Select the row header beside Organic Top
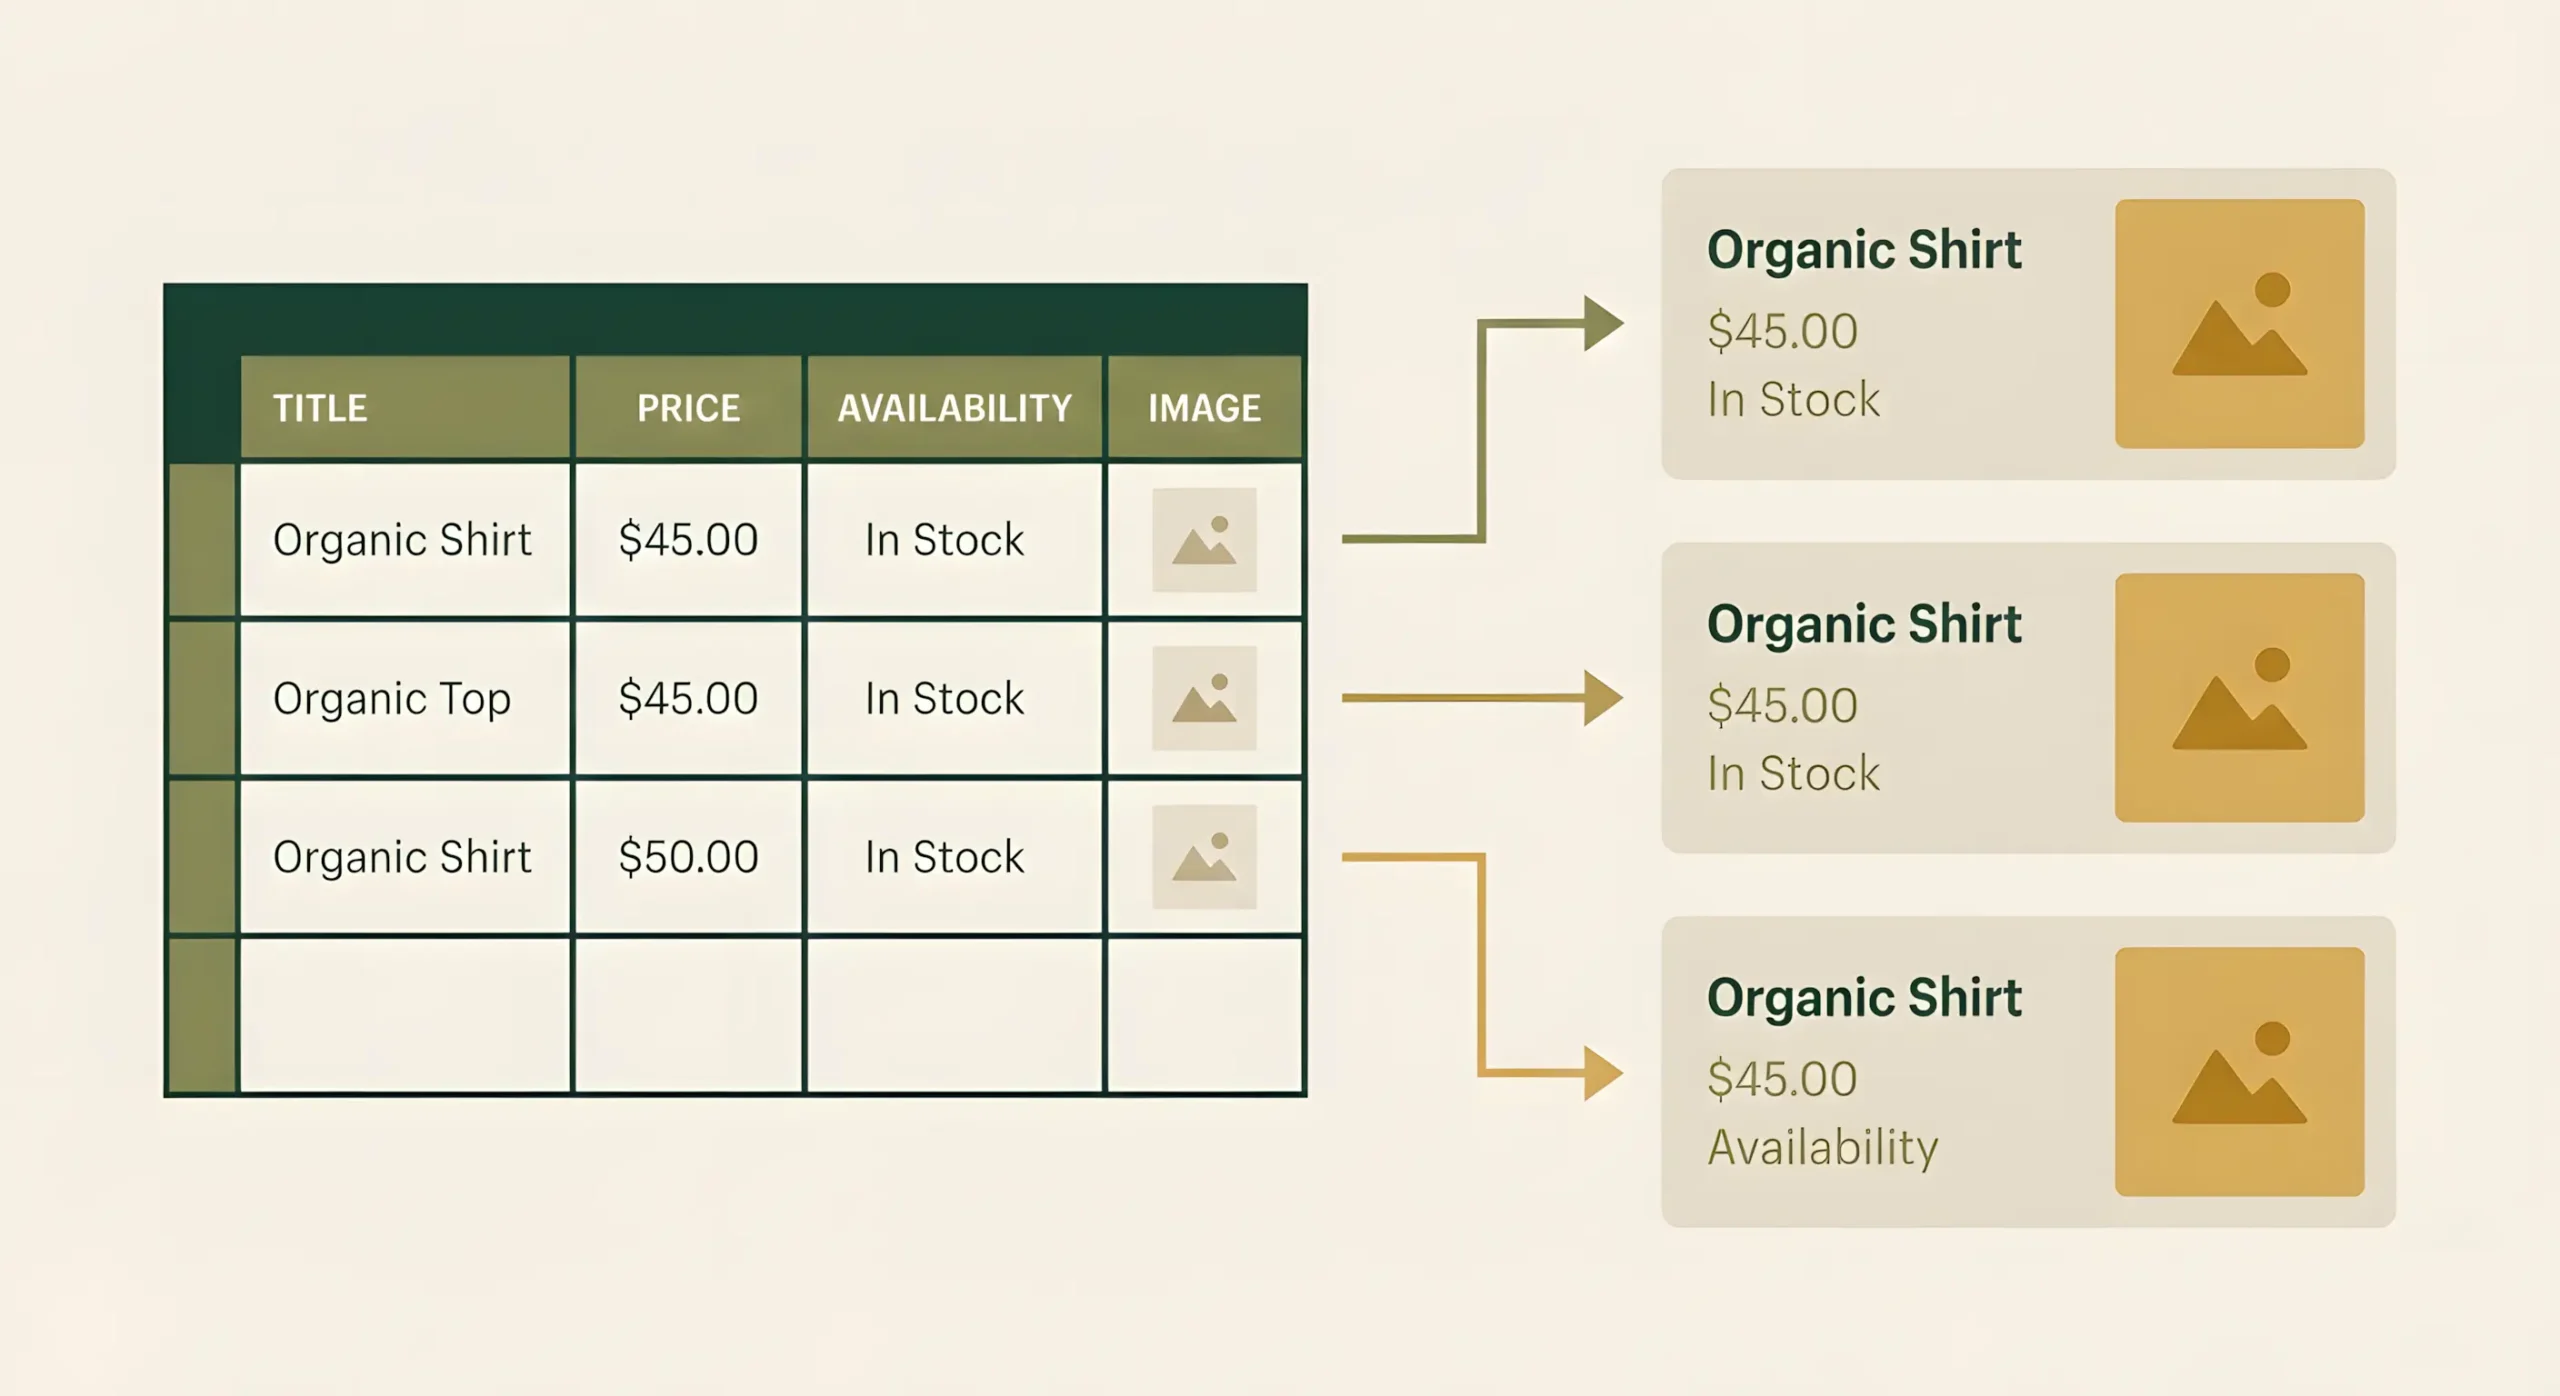This screenshot has height=1396, width=2560. tap(203, 698)
